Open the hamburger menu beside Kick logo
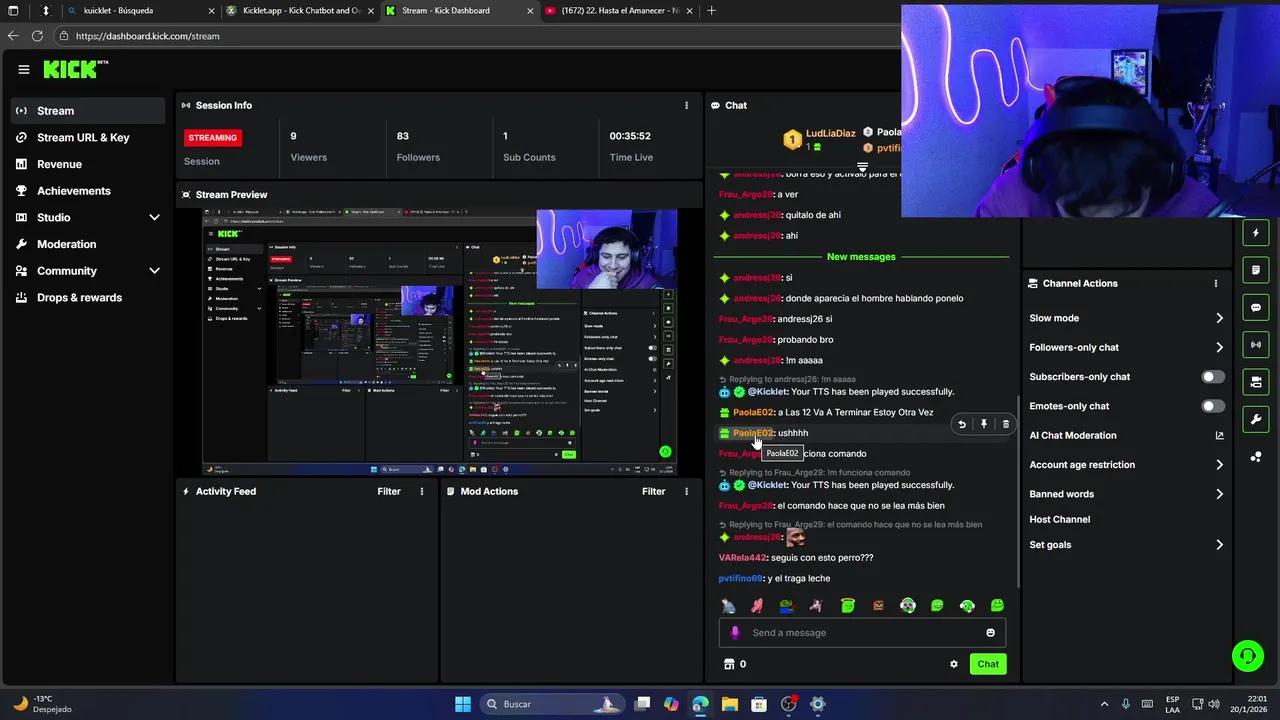Viewport: 1280px width, 720px height. [24, 69]
